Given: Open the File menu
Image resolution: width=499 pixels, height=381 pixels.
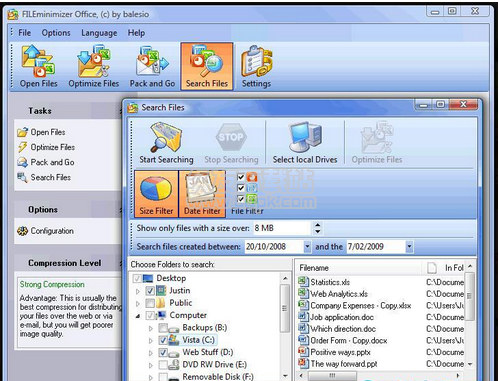Looking at the screenshot, I should (x=24, y=33).
